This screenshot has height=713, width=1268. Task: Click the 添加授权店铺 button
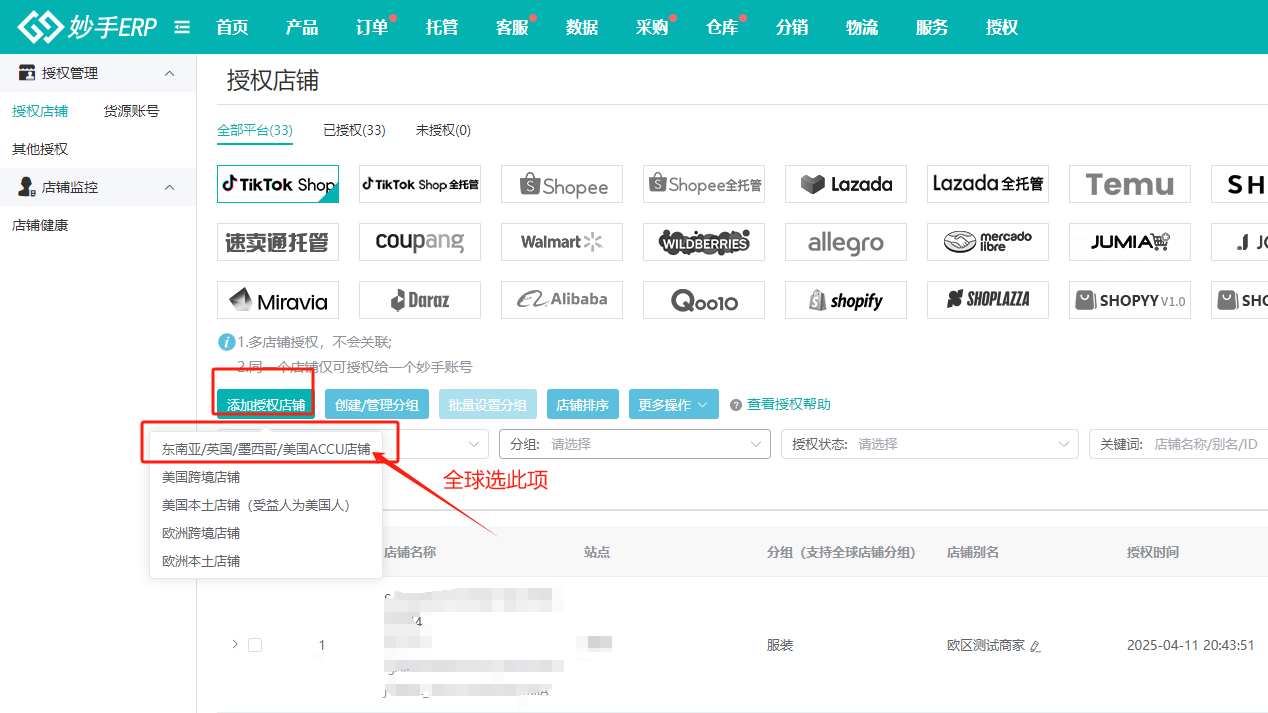click(266, 404)
